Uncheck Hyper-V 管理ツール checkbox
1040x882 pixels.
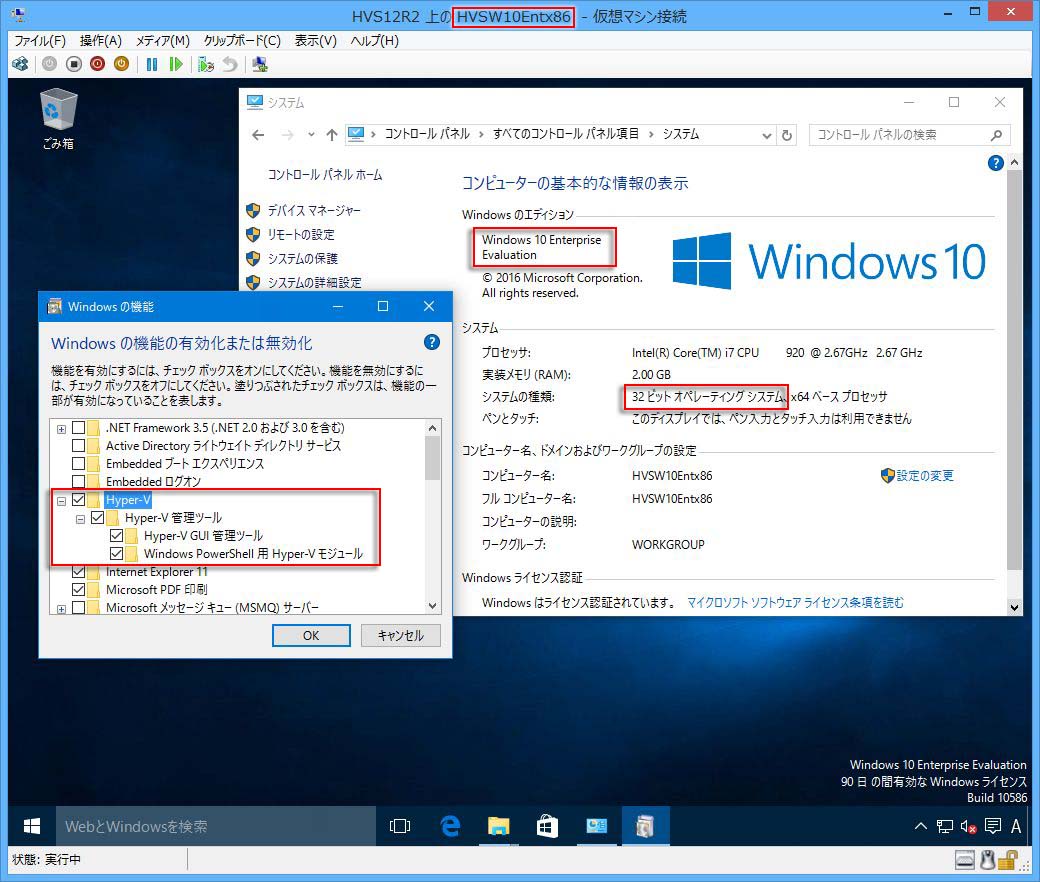98,518
